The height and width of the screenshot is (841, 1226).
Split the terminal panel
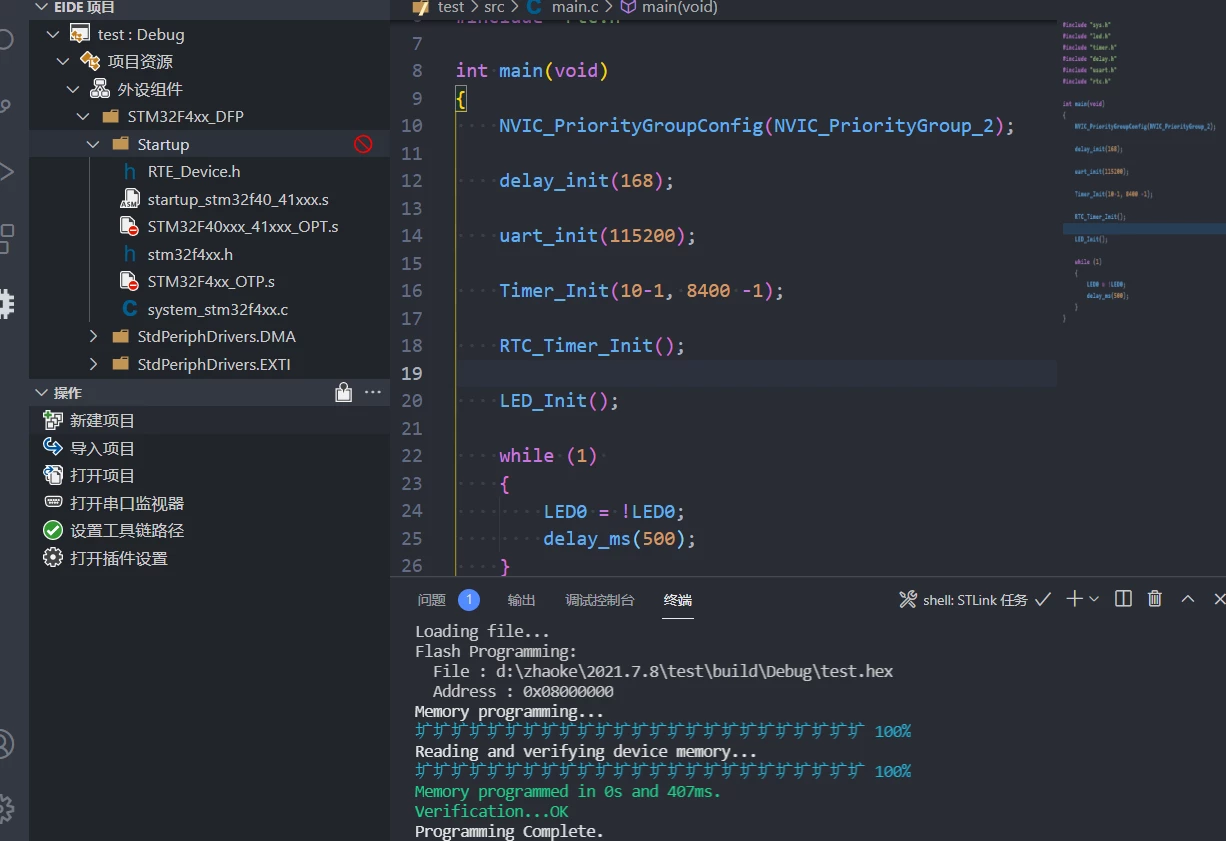(1123, 599)
